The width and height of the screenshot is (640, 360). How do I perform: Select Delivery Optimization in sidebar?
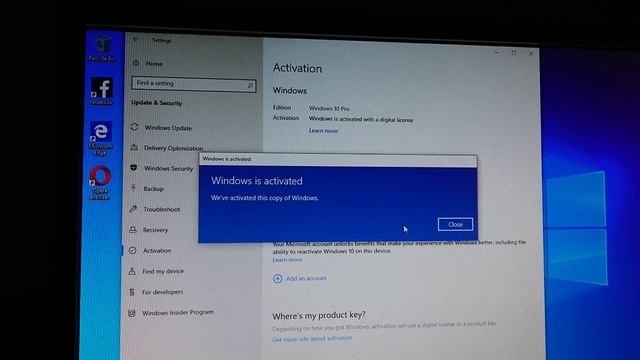[173, 148]
